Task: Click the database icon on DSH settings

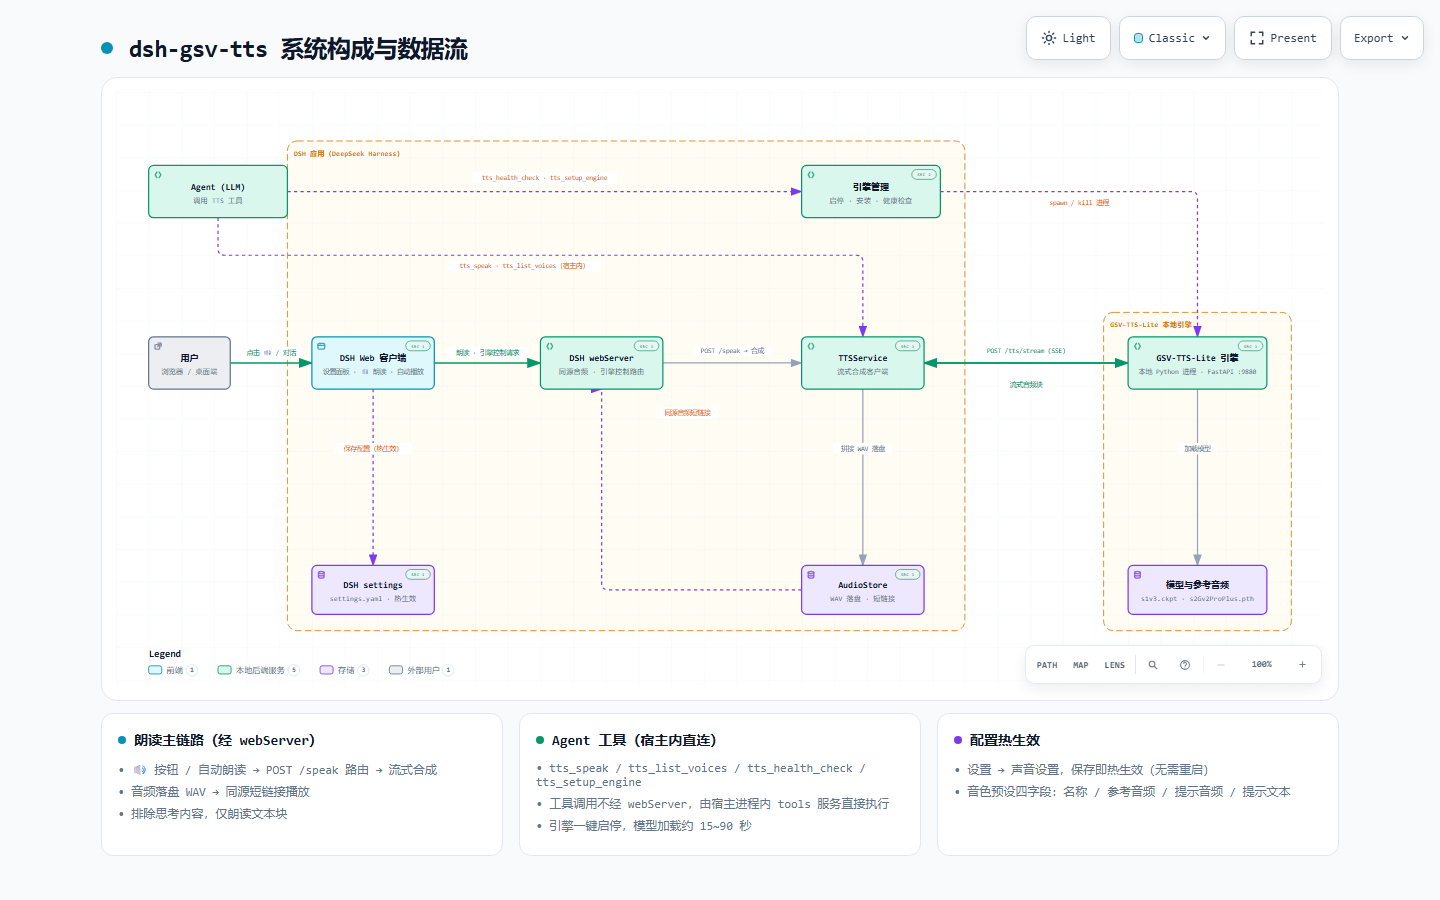Action: click(x=321, y=575)
